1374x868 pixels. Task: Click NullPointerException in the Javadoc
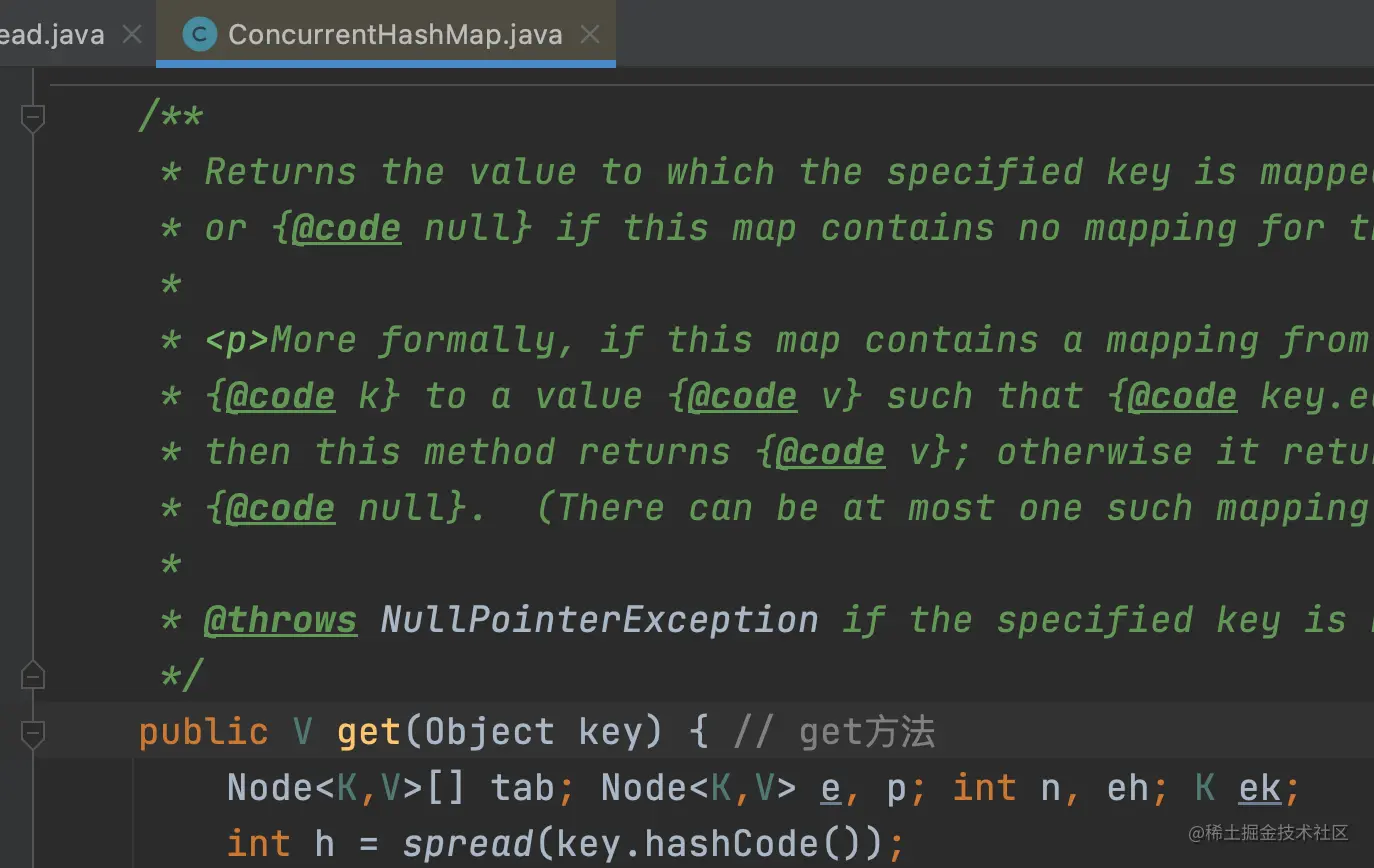[599, 620]
